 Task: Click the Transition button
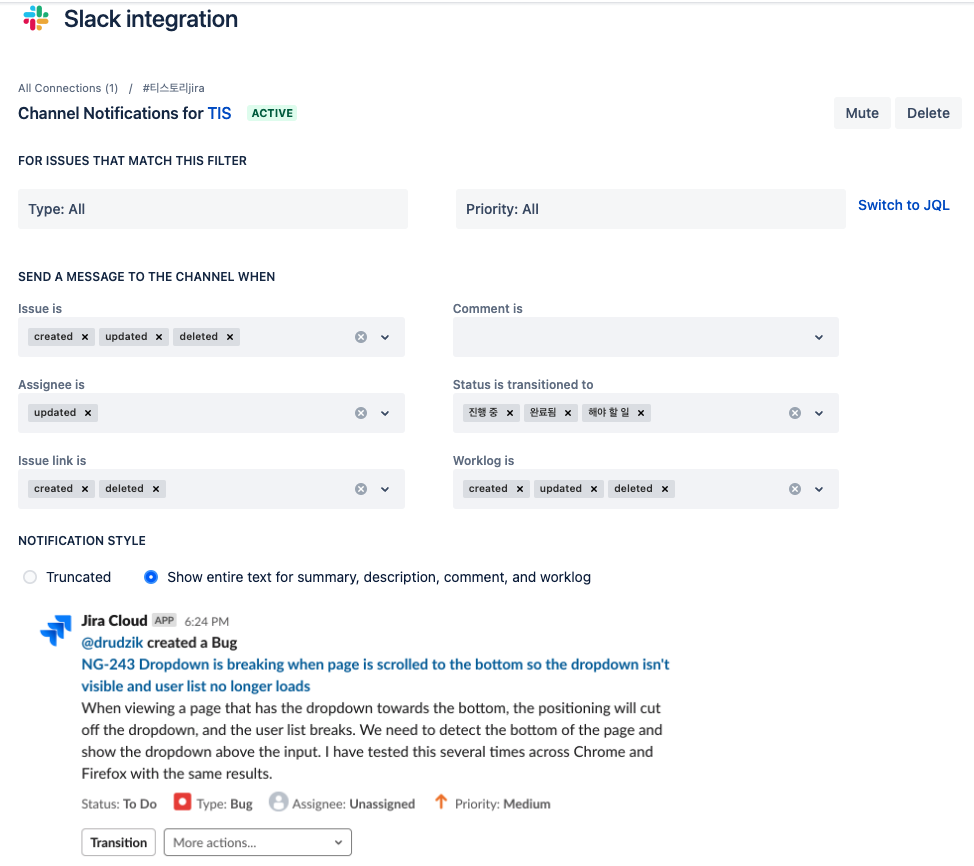119,842
